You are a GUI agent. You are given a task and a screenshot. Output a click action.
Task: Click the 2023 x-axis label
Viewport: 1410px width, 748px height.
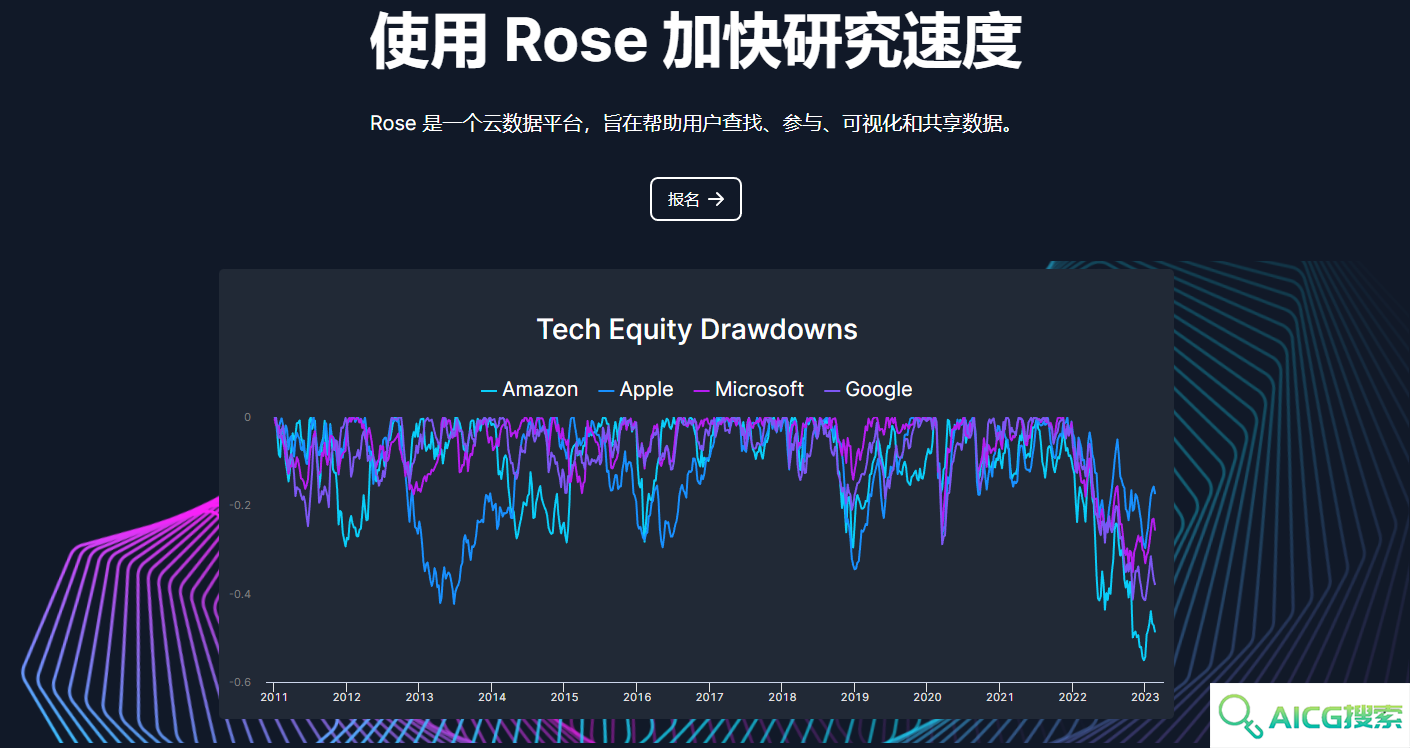click(x=1145, y=697)
